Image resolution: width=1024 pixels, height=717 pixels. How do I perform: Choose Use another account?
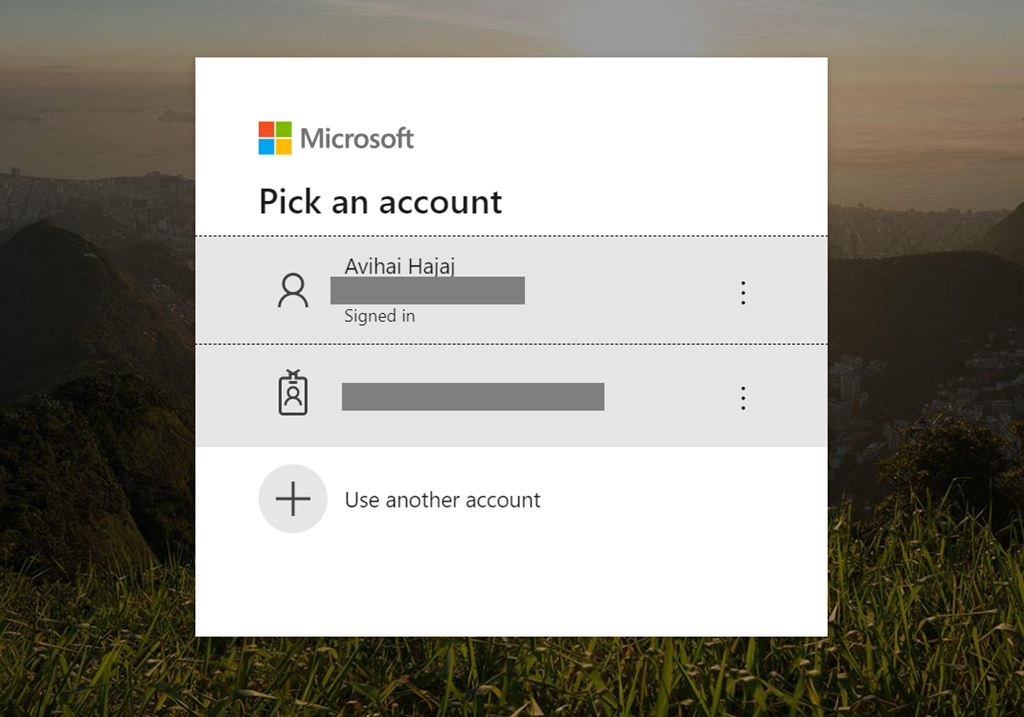pos(442,500)
